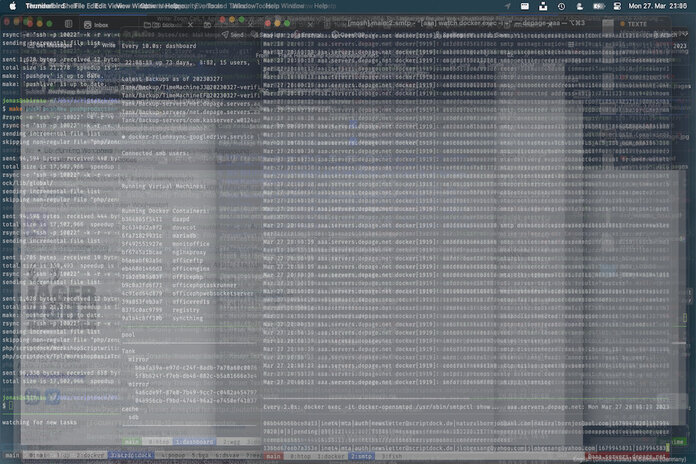Click the 'mariadb' container row
The height and width of the screenshot is (464, 696).
click(159, 236)
